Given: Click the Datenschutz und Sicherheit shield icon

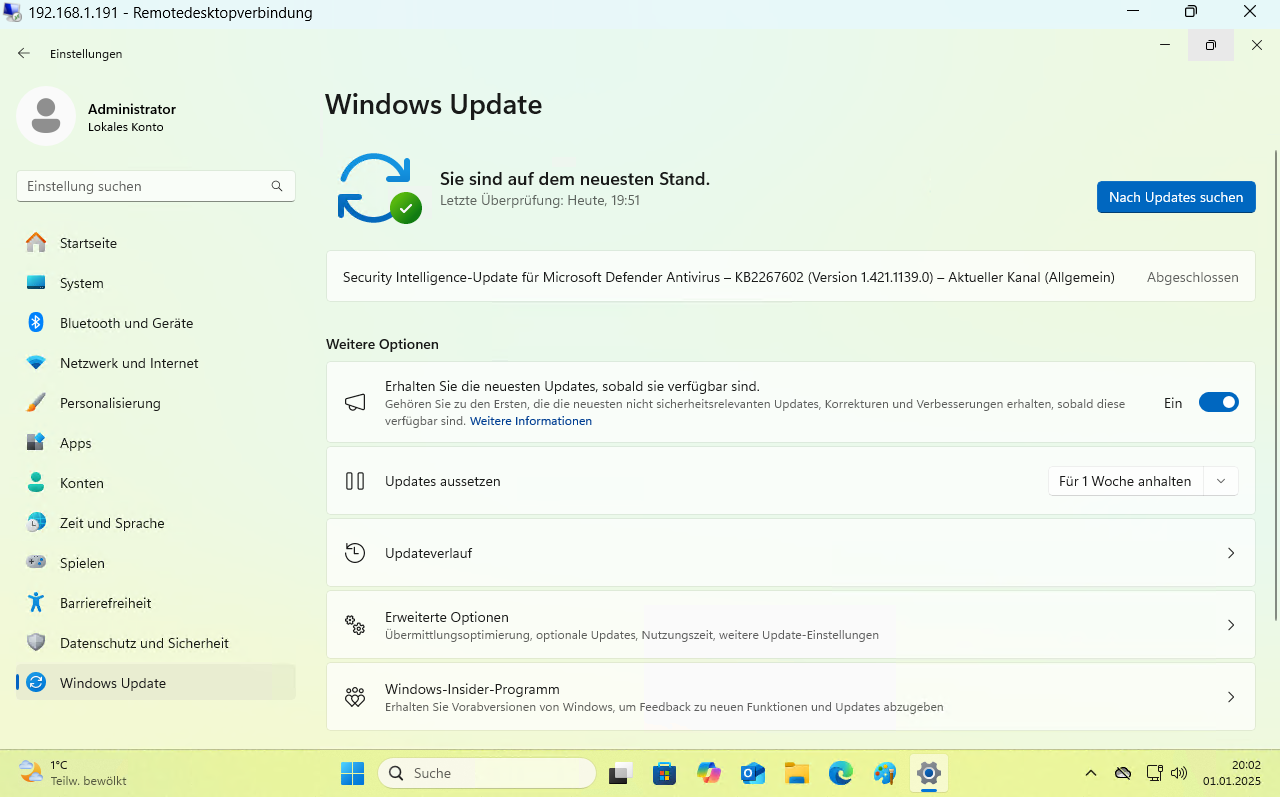Looking at the screenshot, I should (x=36, y=643).
